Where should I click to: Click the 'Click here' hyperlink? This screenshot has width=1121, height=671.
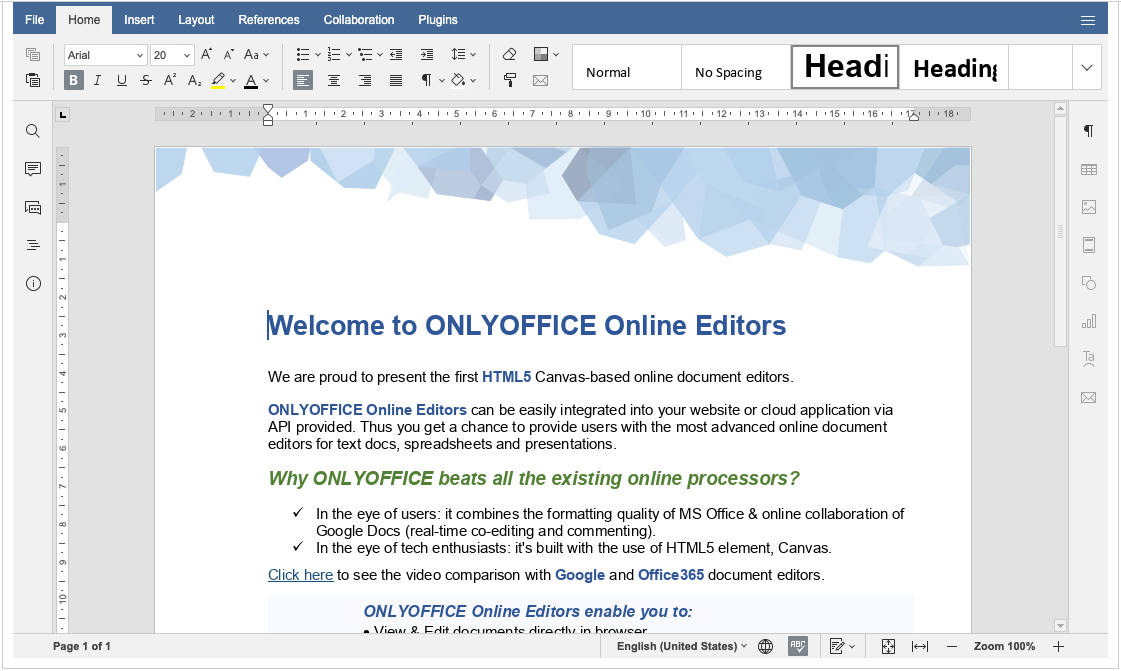300,575
